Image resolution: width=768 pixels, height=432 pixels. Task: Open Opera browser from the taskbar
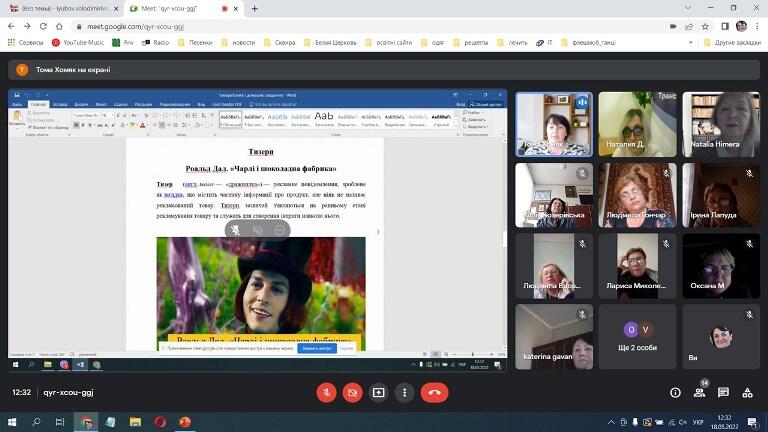coord(160,422)
